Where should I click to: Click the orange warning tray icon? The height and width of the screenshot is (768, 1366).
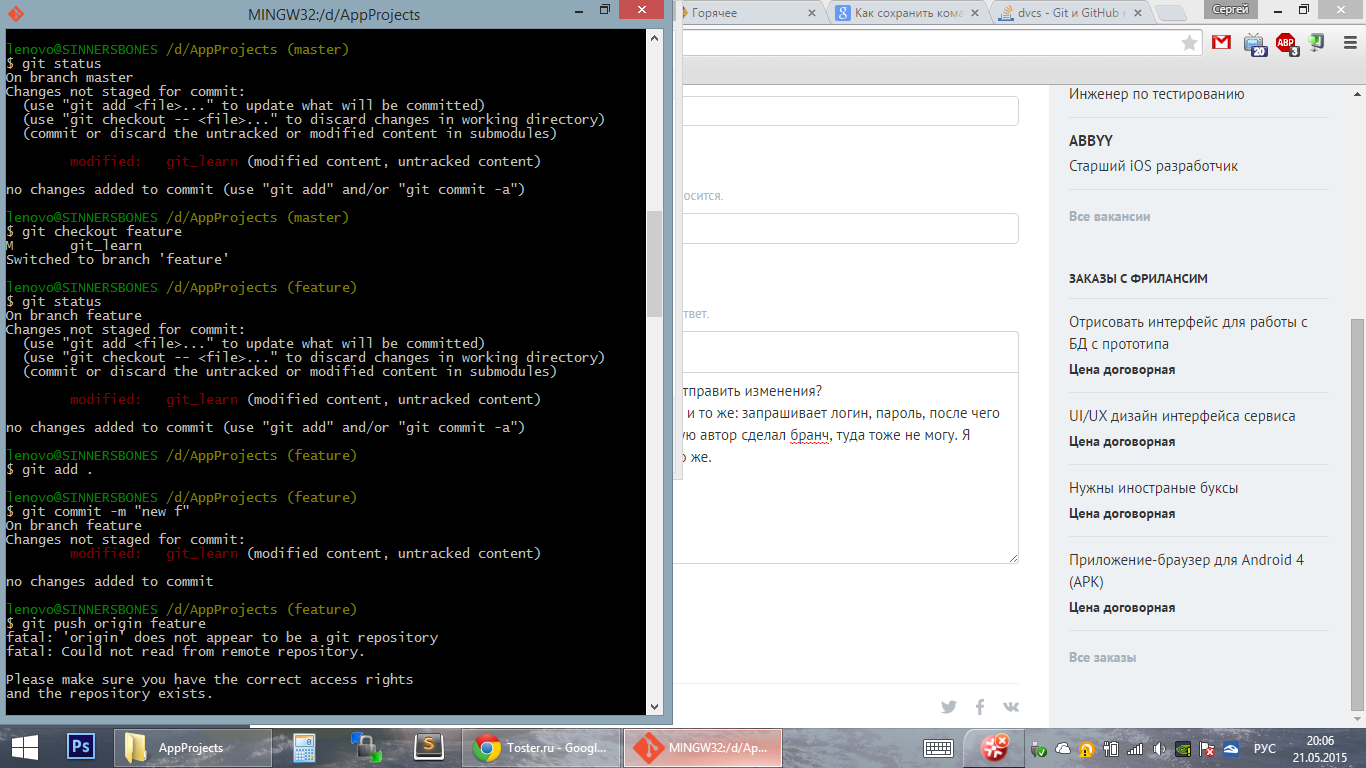tap(1087, 748)
